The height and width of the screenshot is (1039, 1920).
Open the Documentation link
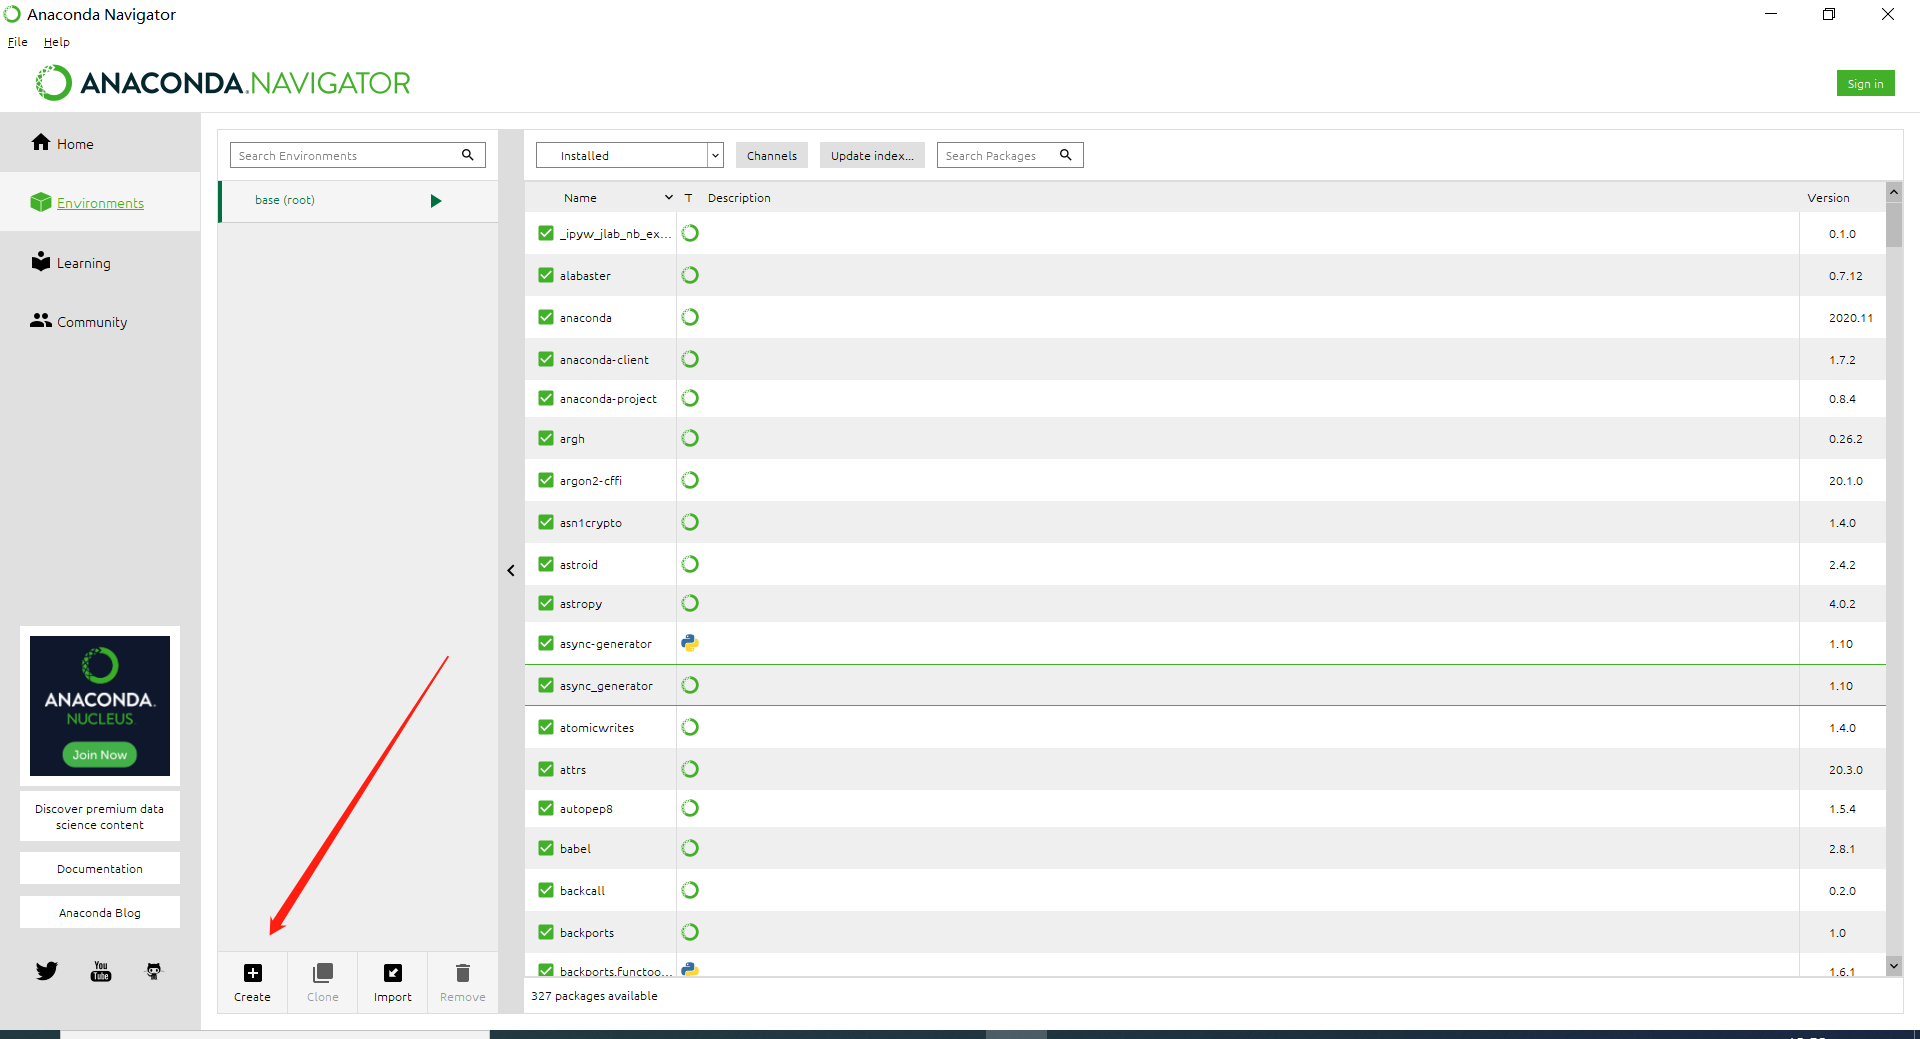pyautogui.click(x=100, y=868)
